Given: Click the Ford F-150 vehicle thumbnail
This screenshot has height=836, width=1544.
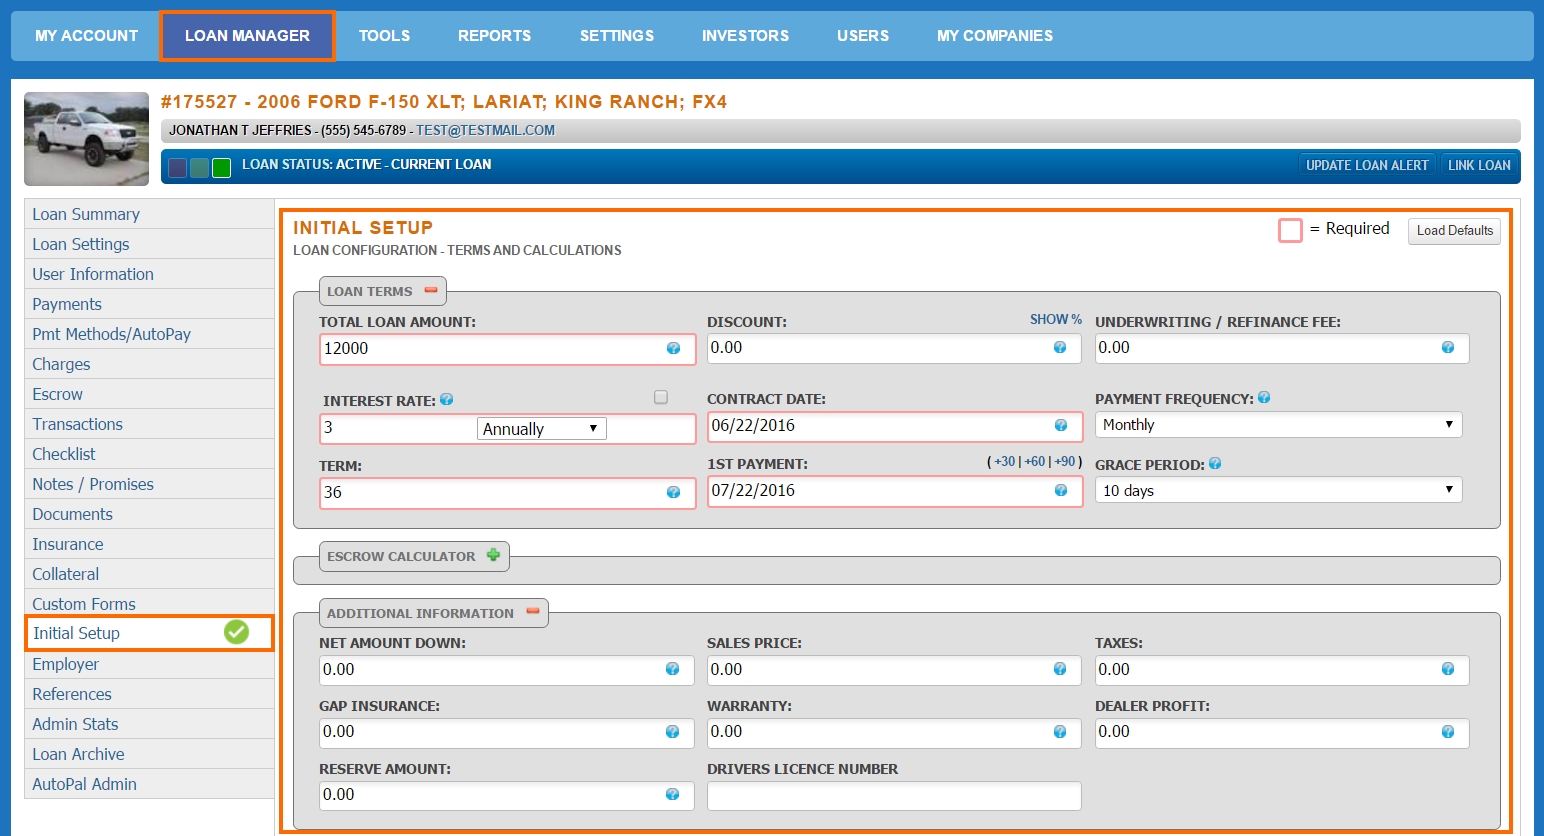Looking at the screenshot, I should (86, 139).
